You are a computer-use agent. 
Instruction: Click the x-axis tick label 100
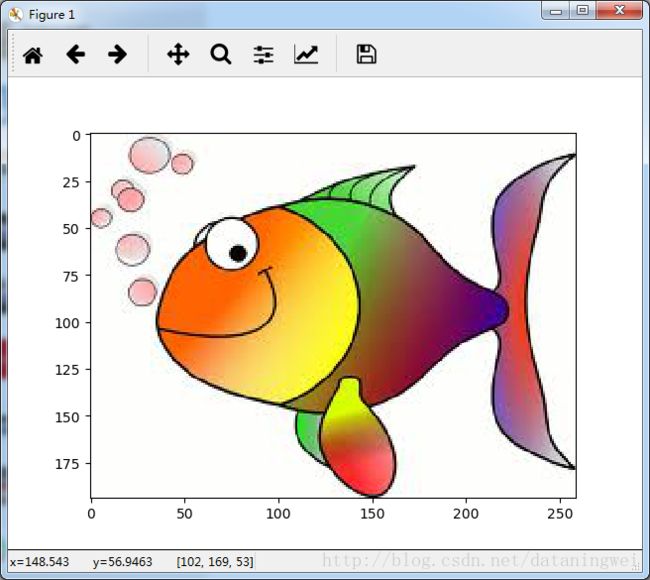click(x=278, y=514)
